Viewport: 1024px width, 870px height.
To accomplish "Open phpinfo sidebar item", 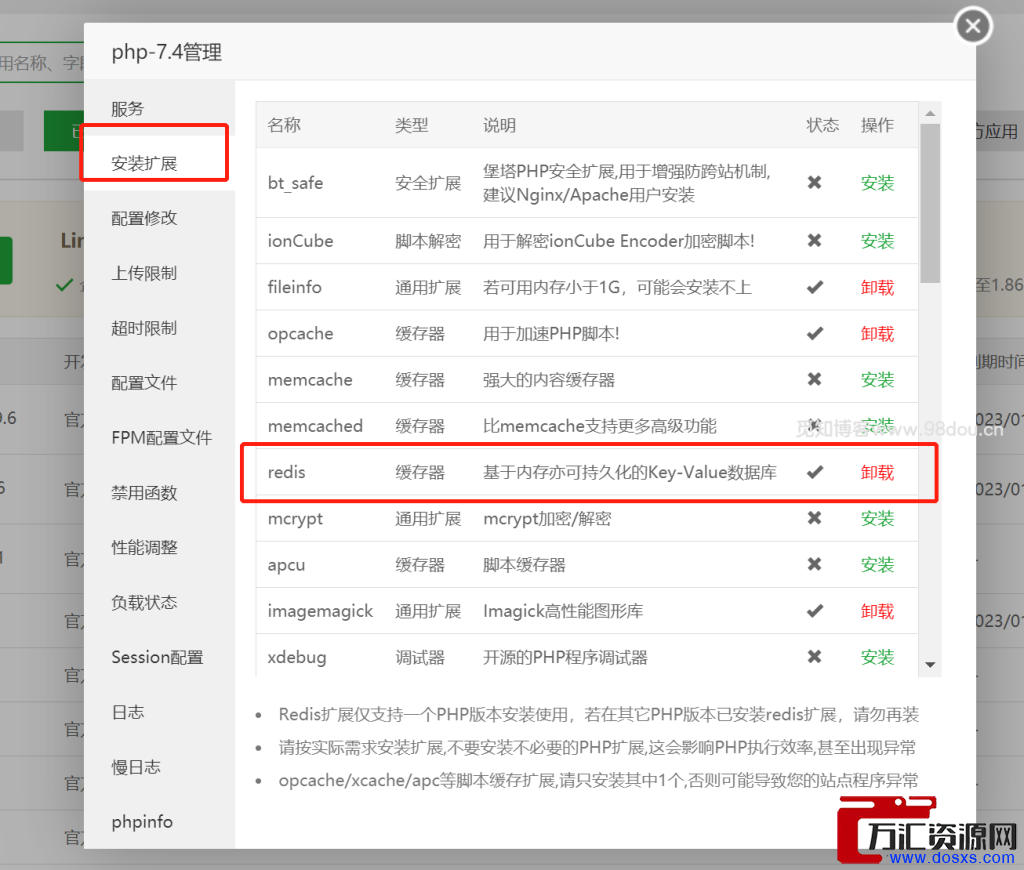I will 142,822.
